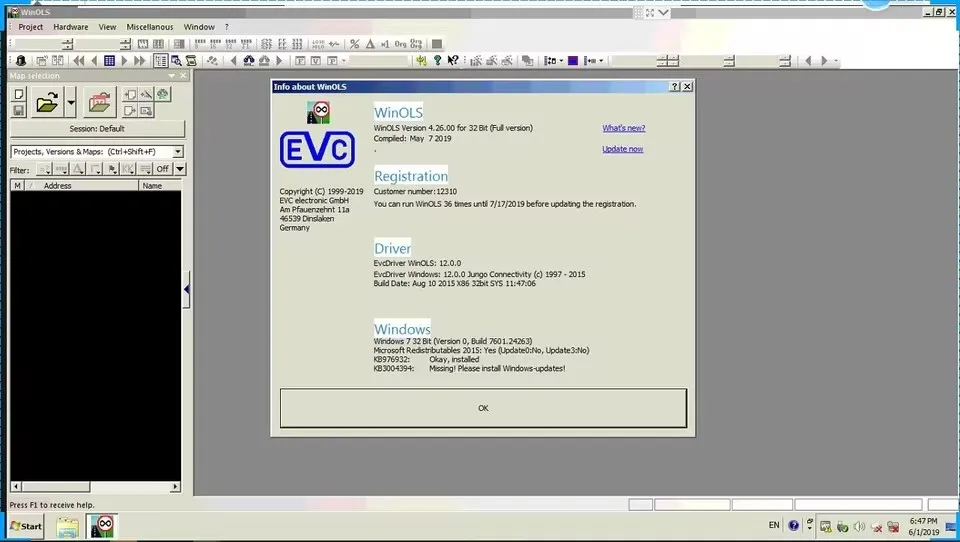Click the black bell icon on toolbar

tap(21, 61)
